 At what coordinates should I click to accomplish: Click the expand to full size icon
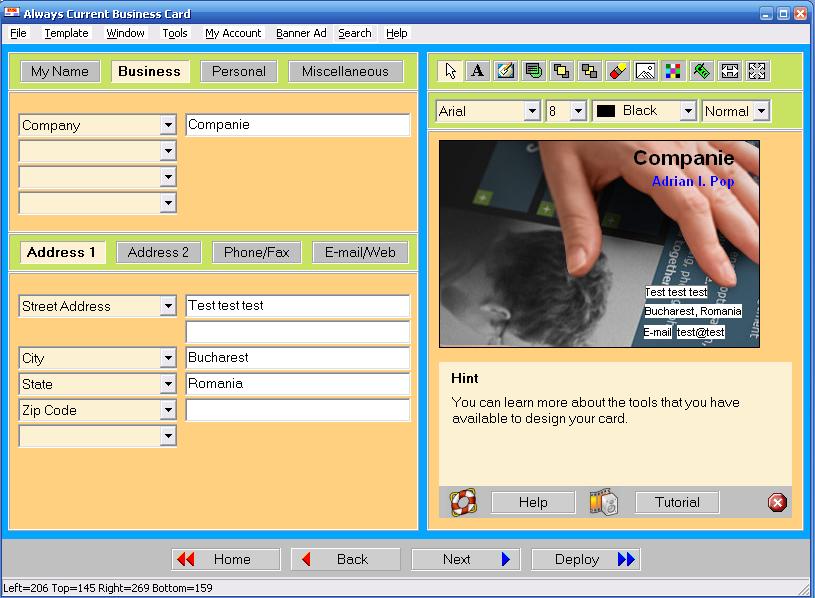[x=757, y=71]
